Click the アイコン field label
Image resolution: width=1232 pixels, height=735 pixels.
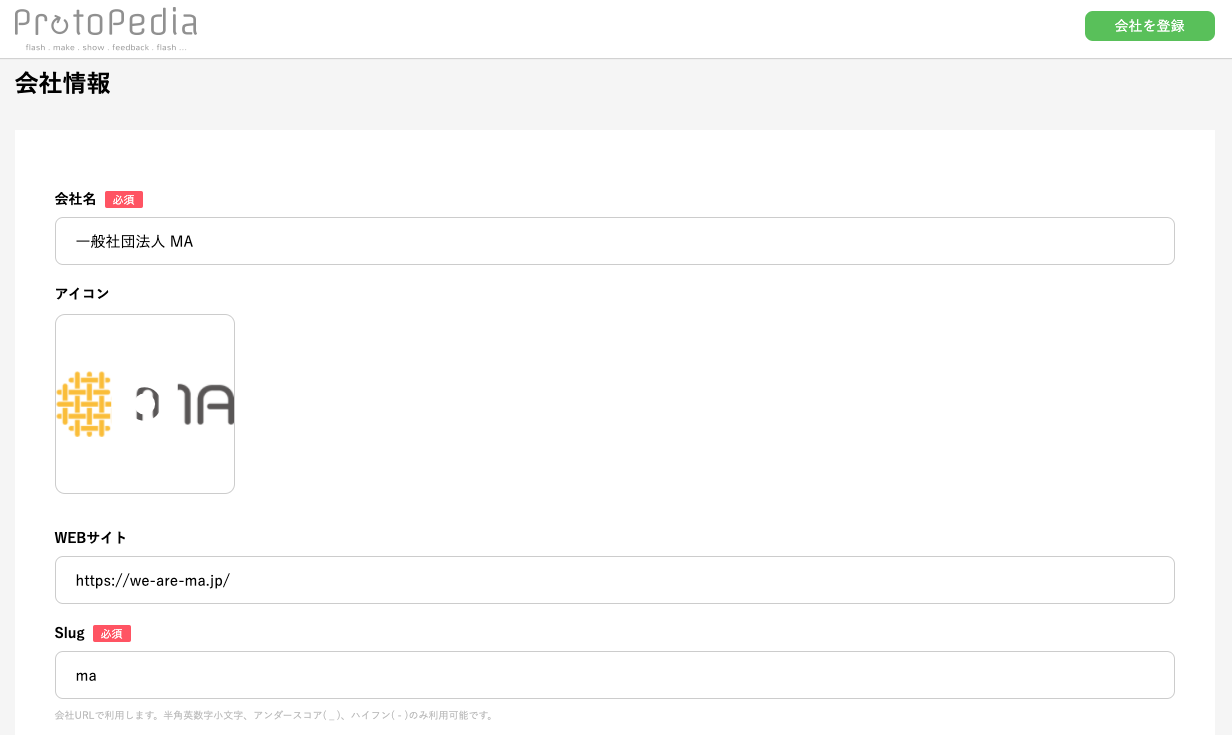pos(82,293)
